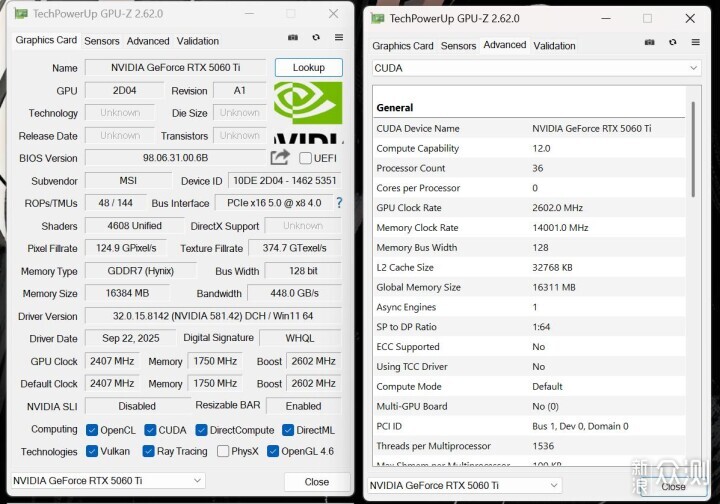The height and width of the screenshot is (504, 720).
Task: Switch to Sensors tab in left window
Action: [101, 41]
